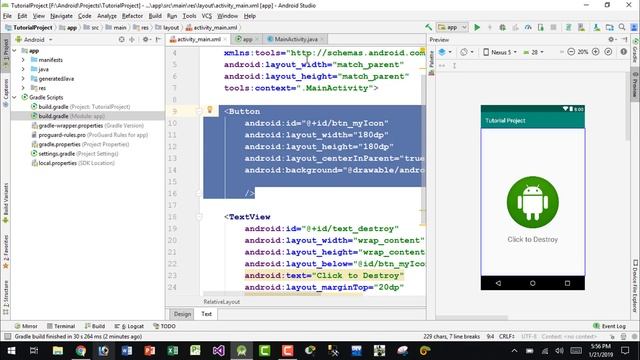Open API level 28 dropdown
Image resolution: width=640 pixels, height=360 pixels.
point(533,52)
